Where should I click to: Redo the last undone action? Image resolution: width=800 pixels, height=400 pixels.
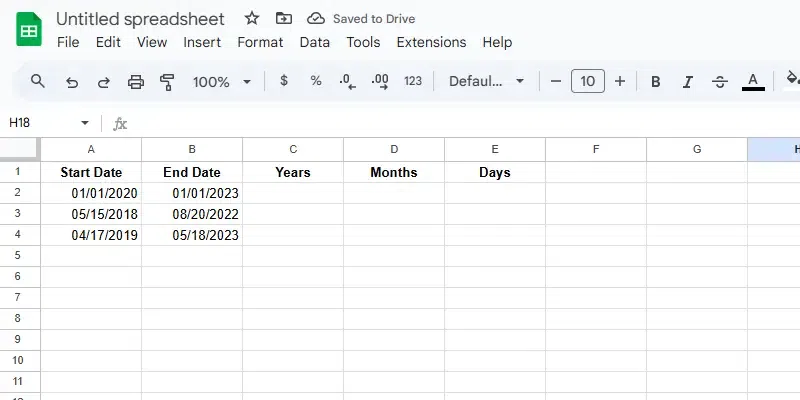[104, 82]
